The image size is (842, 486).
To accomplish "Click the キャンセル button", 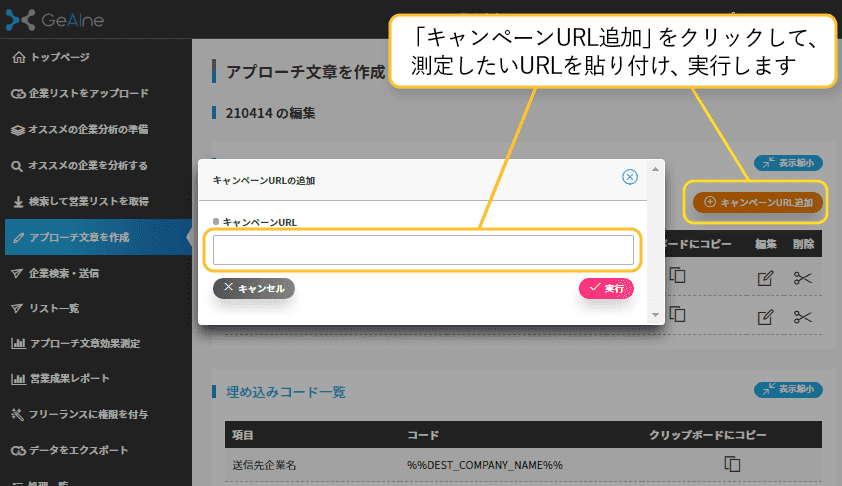I will pos(254,288).
